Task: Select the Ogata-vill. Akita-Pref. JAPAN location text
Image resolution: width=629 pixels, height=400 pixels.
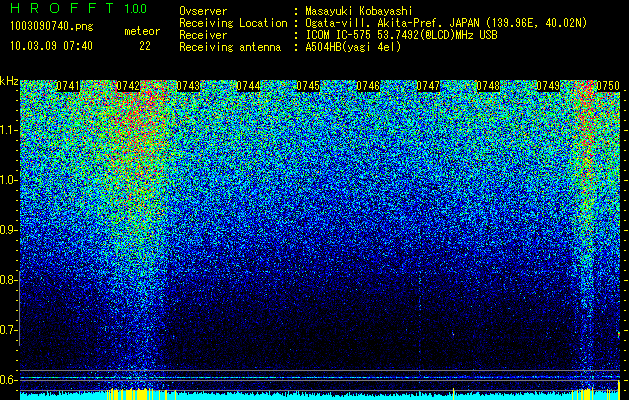Action: tap(446, 23)
